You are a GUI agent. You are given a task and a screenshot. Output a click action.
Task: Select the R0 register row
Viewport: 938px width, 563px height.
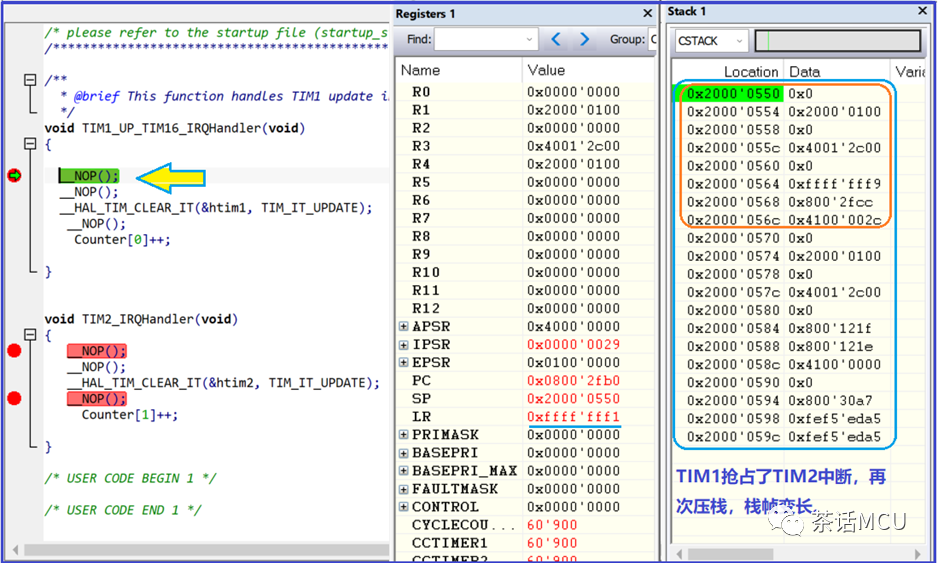coord(525,92)
